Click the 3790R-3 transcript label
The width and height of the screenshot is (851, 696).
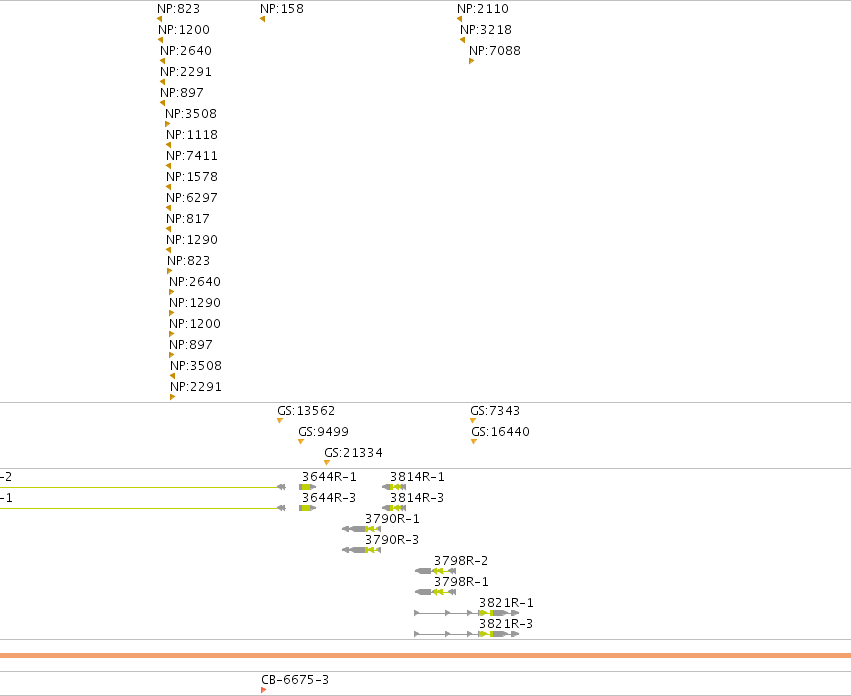[x=392, y=540]
